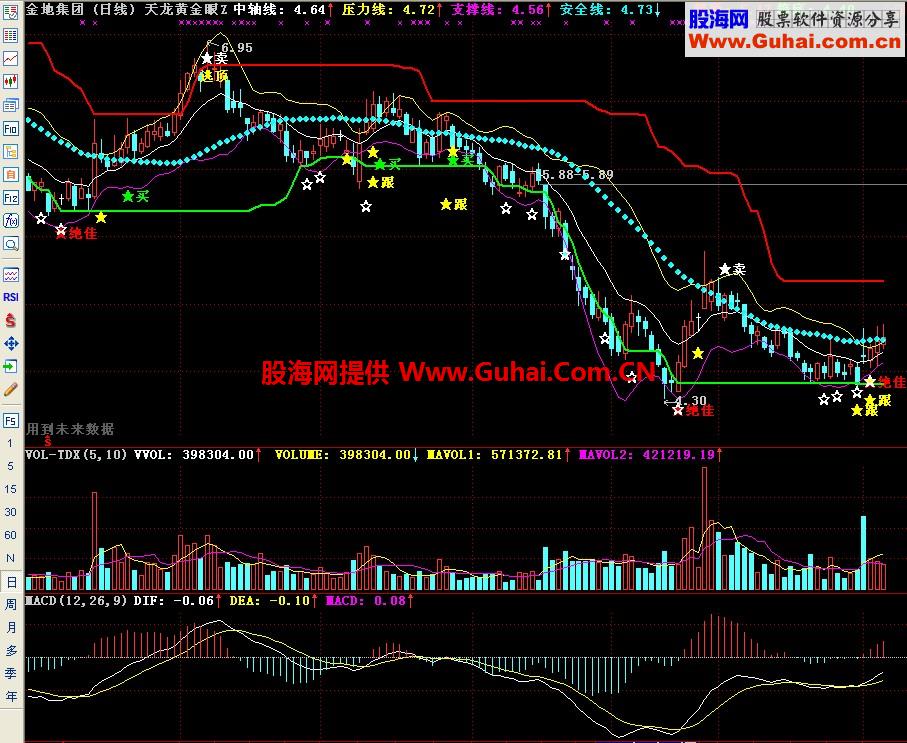
Task: Click the 6.95 high price label
Action: click(237, 48)
